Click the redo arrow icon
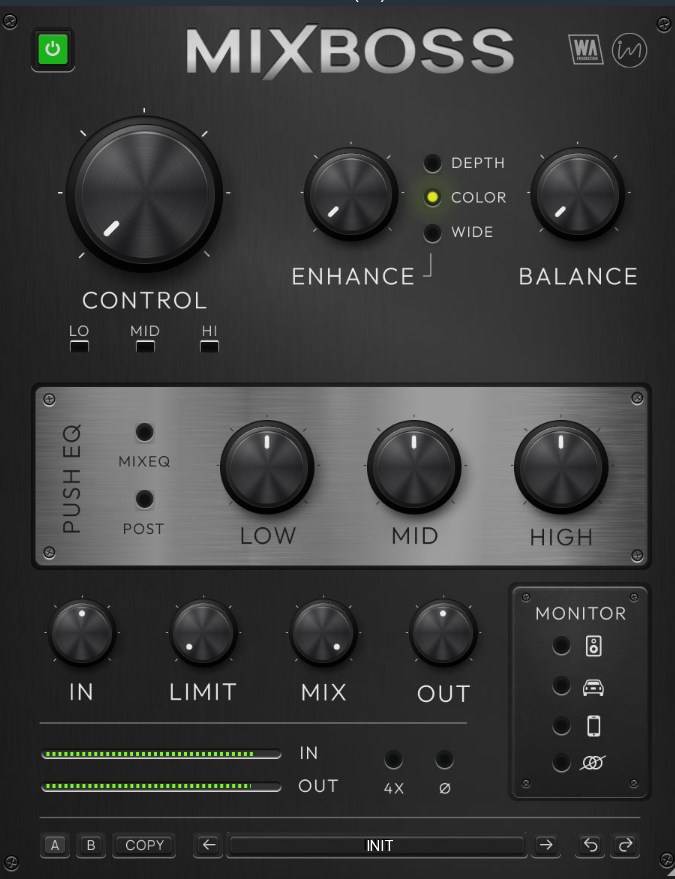675x879 pixels. click(625, 845)
